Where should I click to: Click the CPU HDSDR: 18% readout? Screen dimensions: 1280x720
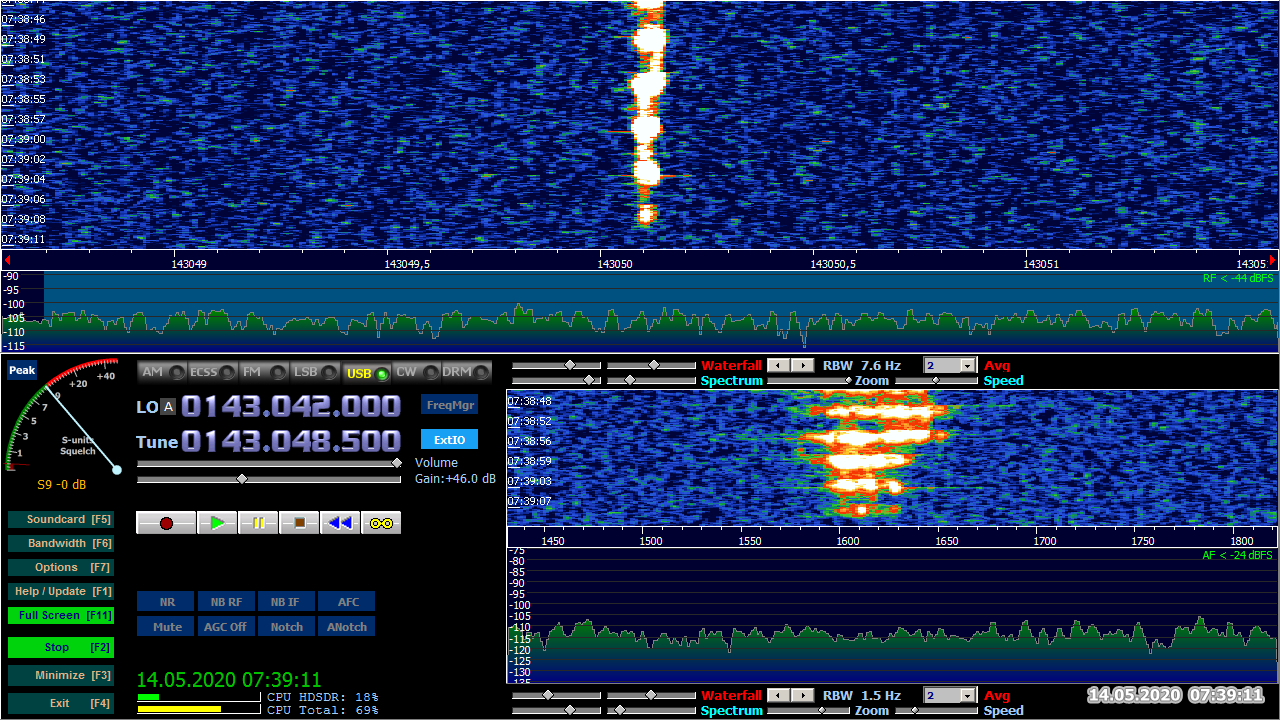[323, 697]
